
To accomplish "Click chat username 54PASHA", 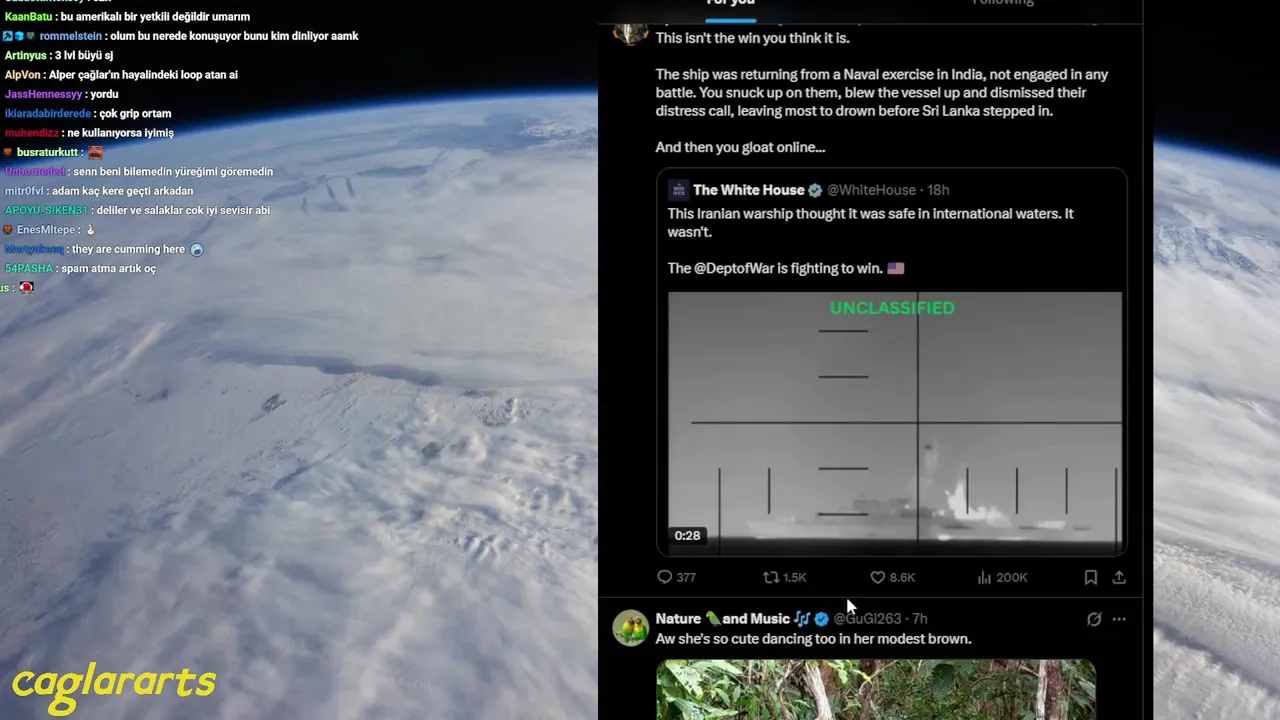I will click(29, 269).
